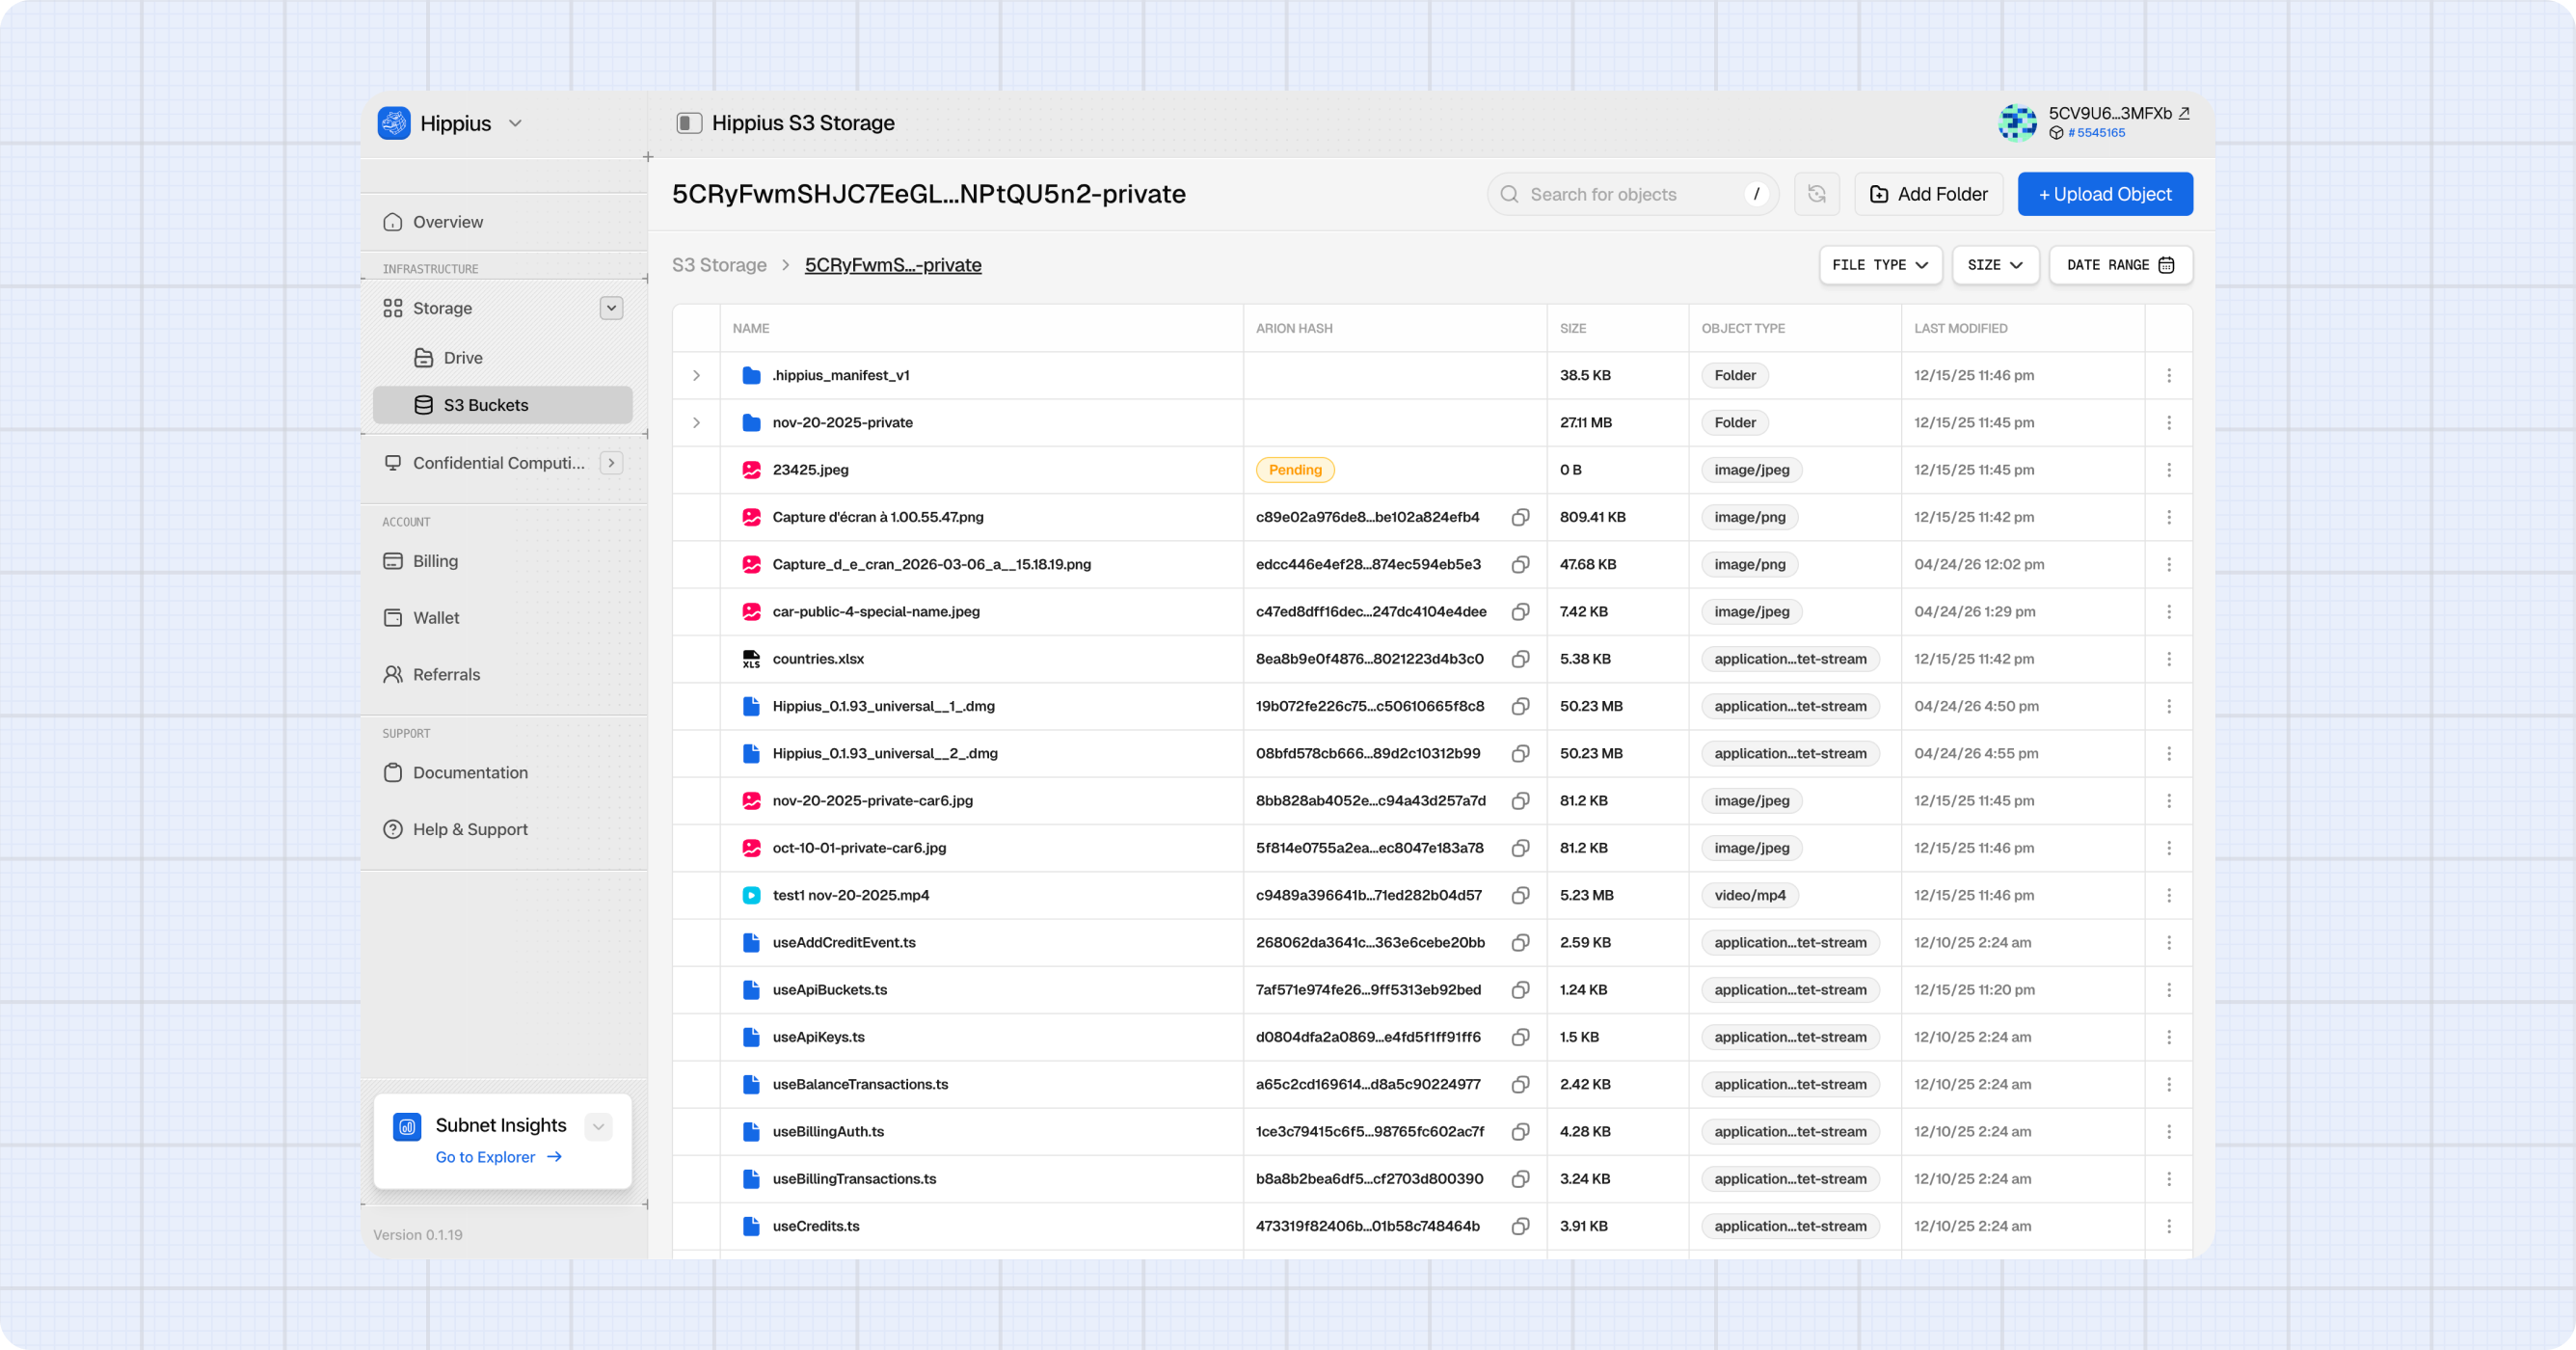Open row actions for oct-10-01-private-car6.jpg
This screenshot has height=1350, width=2576.
[2169, 848]
